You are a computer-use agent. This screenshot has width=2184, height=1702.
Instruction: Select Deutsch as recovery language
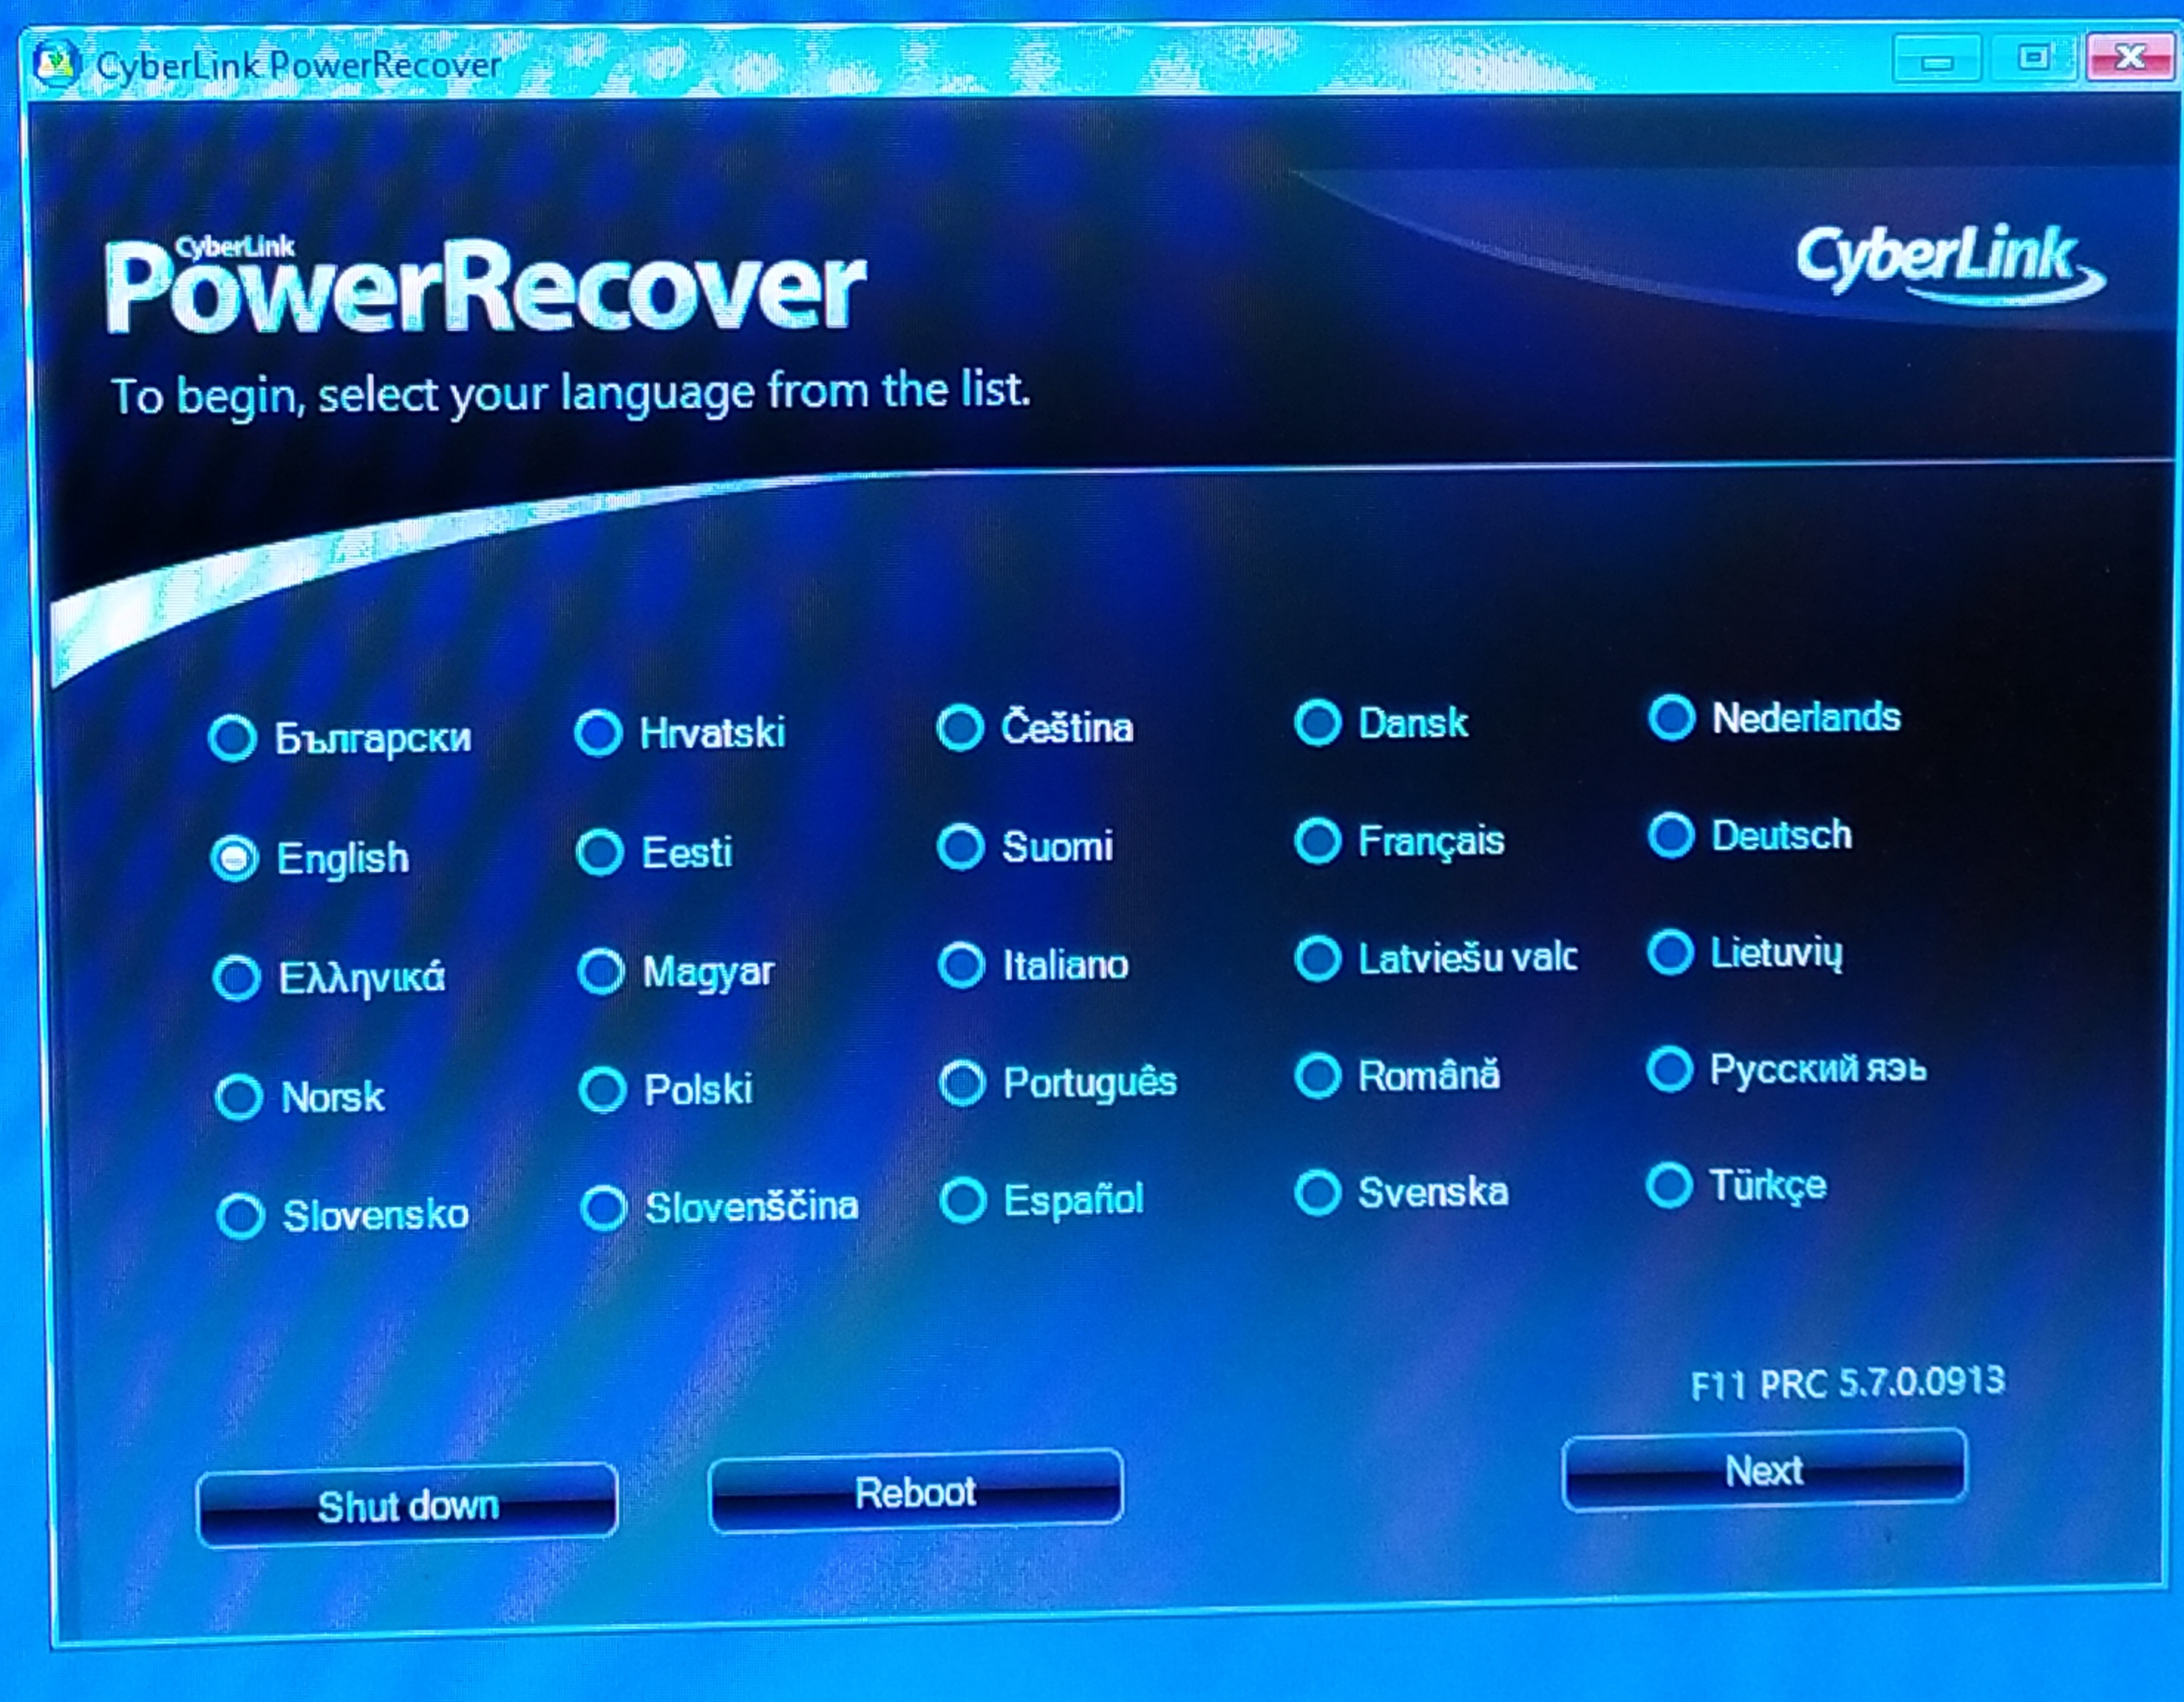(x=1670, y=835)
